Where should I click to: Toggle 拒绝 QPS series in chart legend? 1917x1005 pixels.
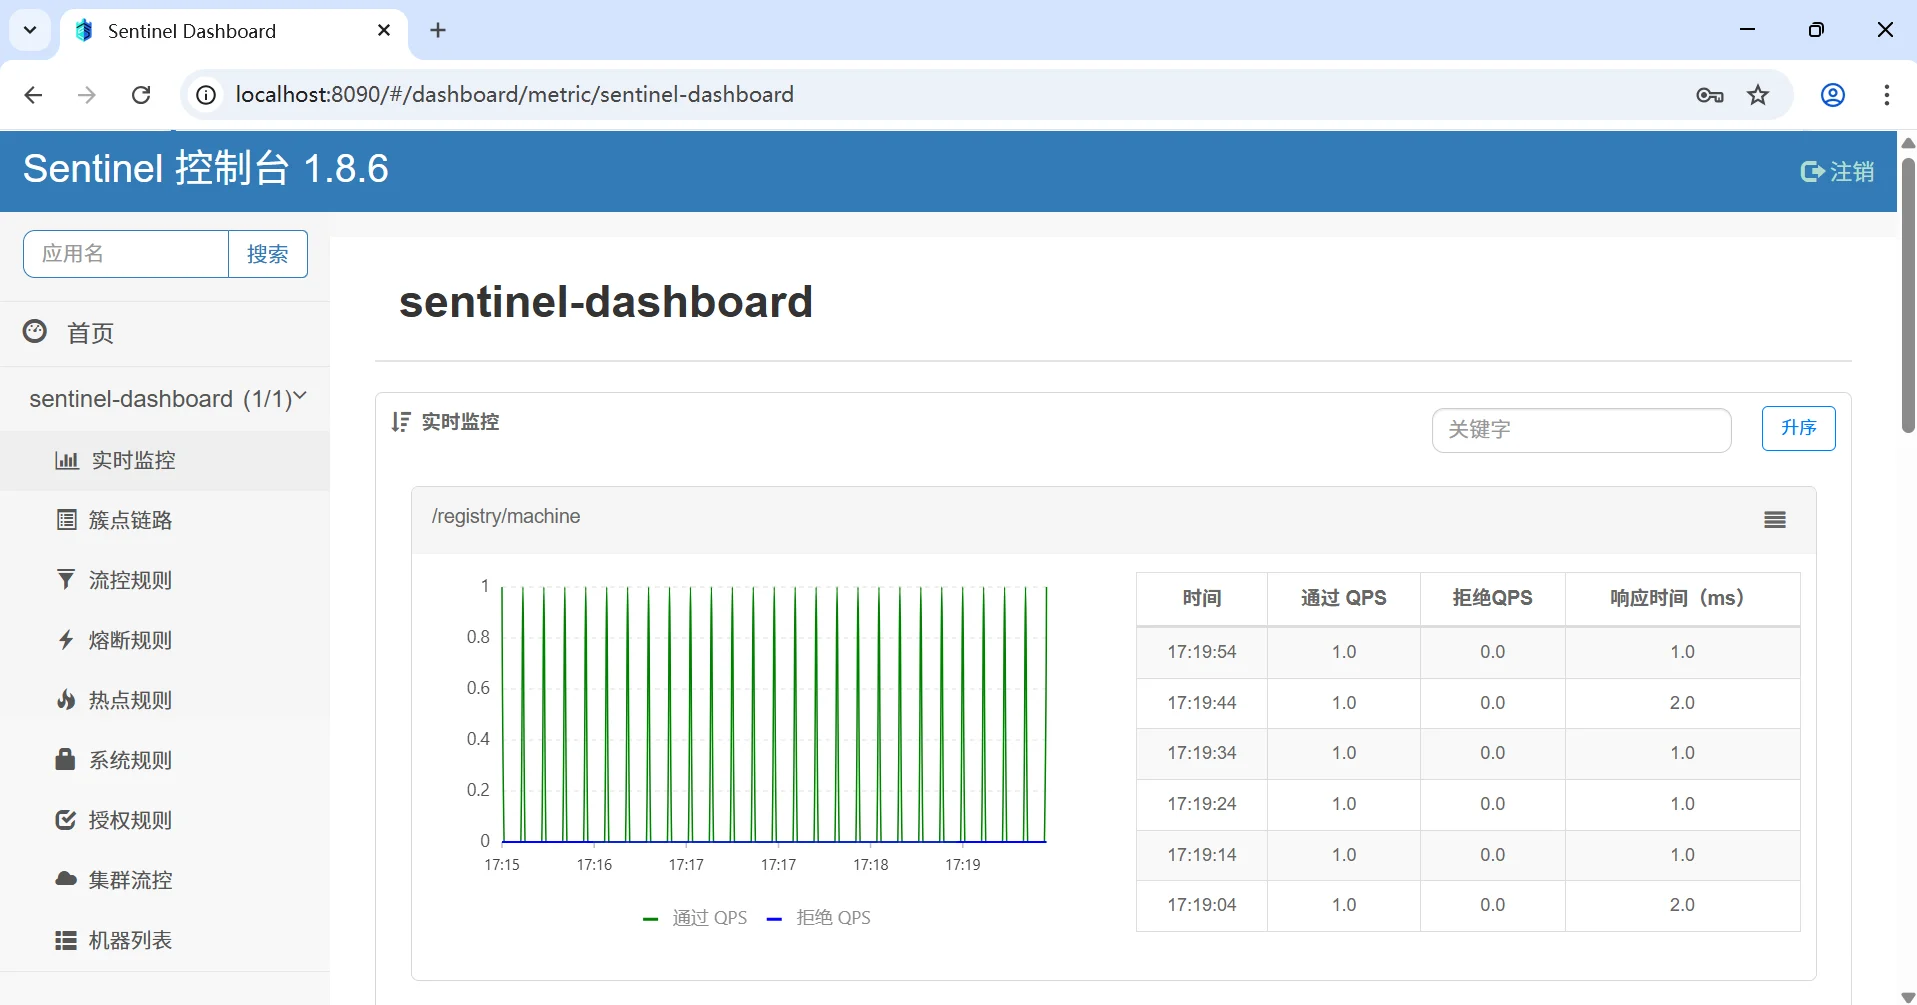point(819,918)
